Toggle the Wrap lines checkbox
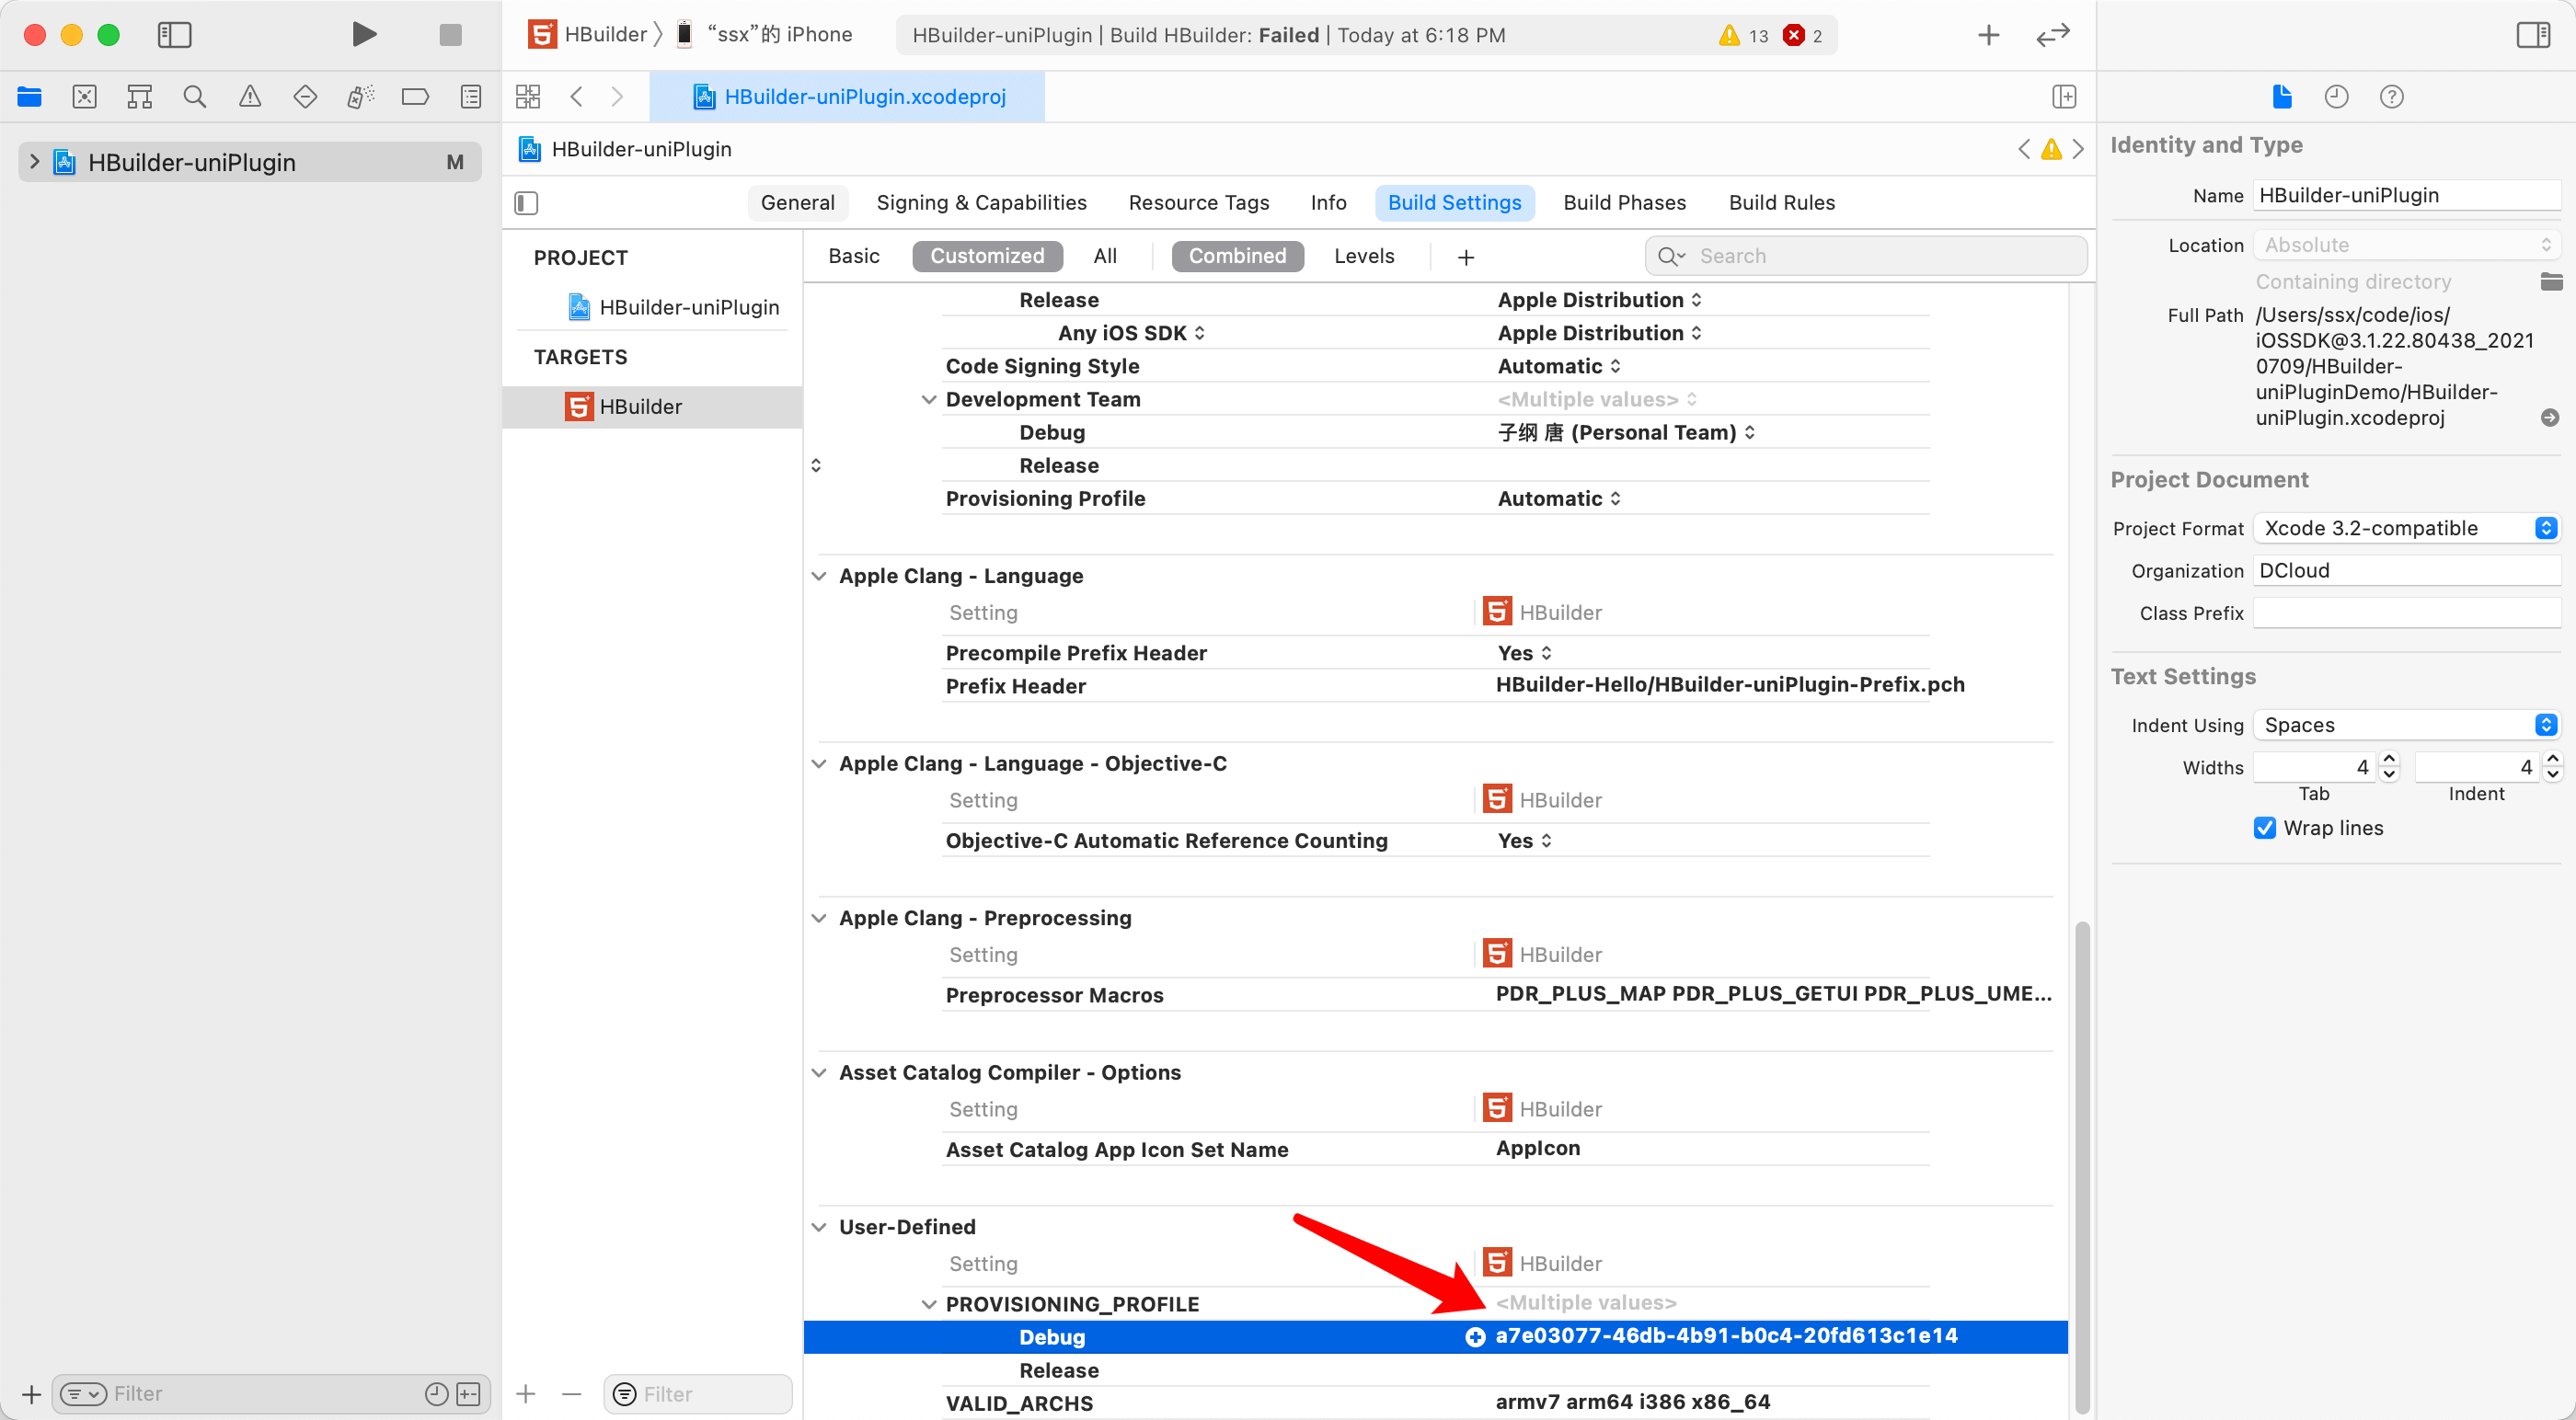The image size is (2576, 1420). [x=2265, y=828]
